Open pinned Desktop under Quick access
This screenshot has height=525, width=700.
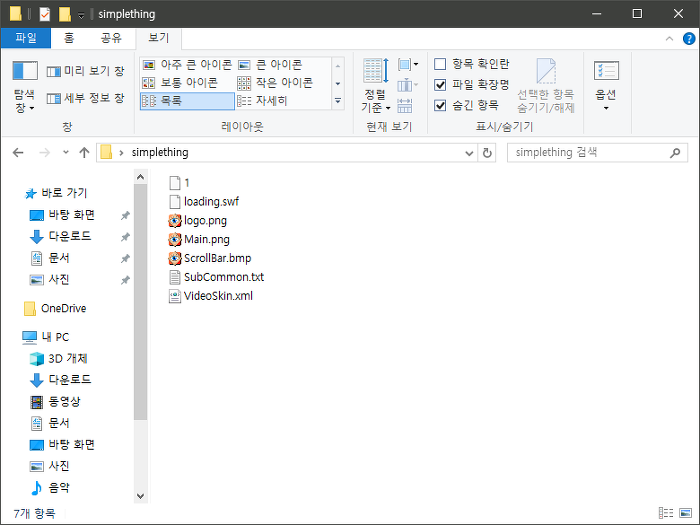(x=62, y=215)
